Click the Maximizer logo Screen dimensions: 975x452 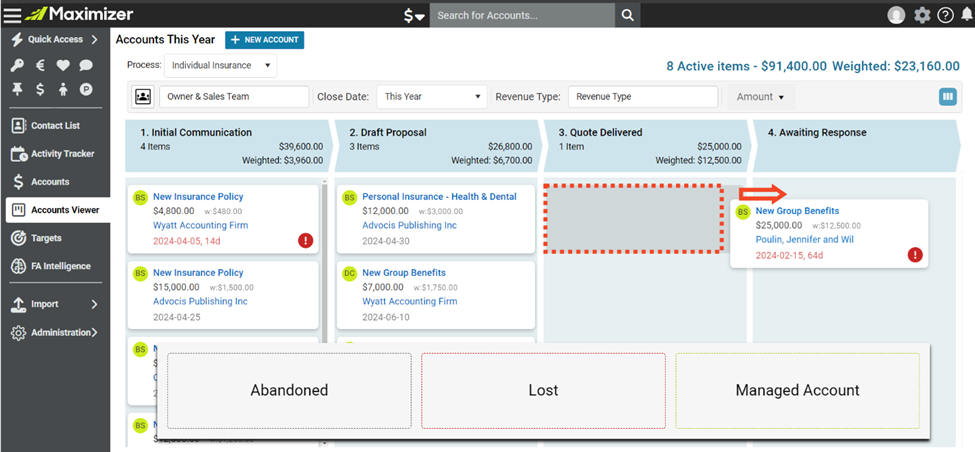[79, 14]
